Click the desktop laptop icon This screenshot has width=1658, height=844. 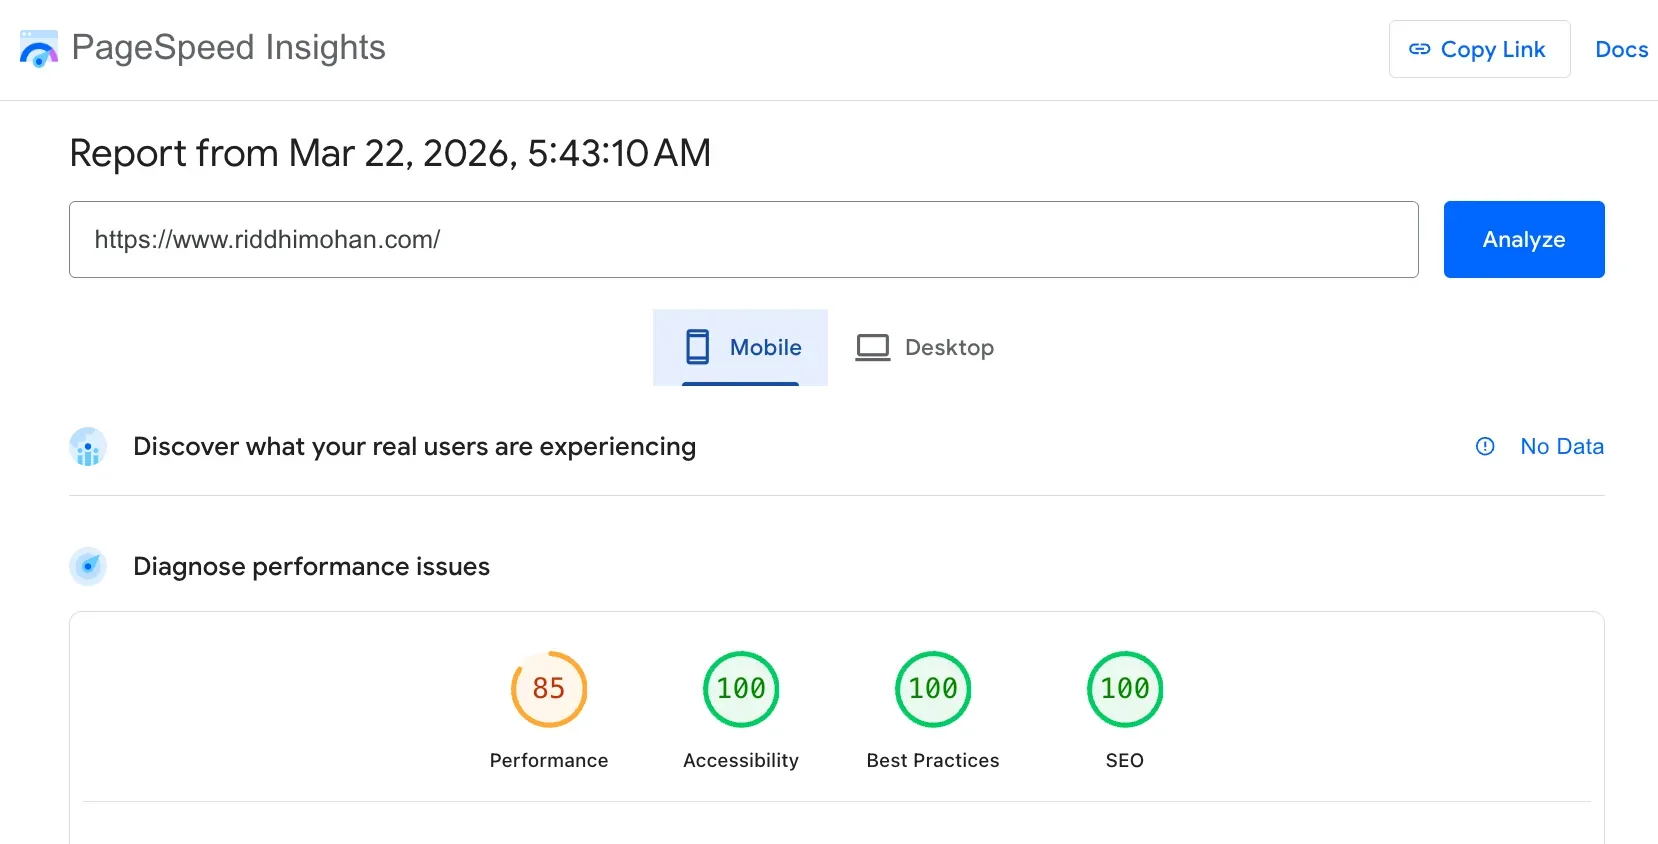(872, 348)
